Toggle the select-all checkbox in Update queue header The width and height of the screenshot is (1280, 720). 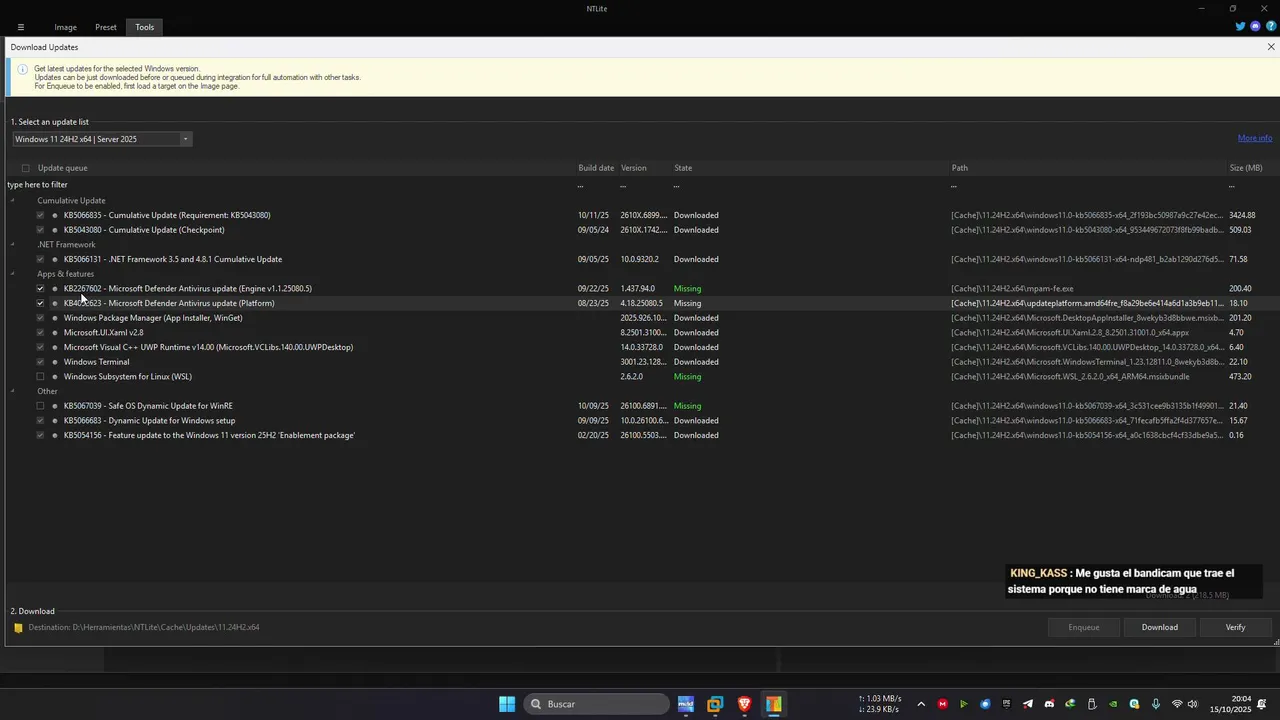tap(26, 168)
